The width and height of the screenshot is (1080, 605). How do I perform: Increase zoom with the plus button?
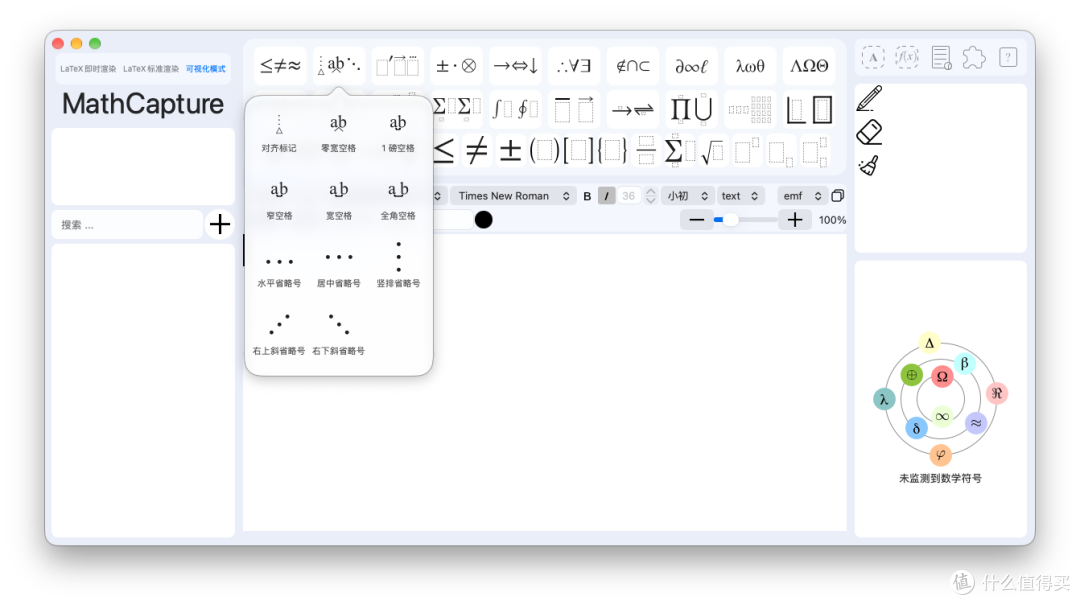(x=795, y=220)
